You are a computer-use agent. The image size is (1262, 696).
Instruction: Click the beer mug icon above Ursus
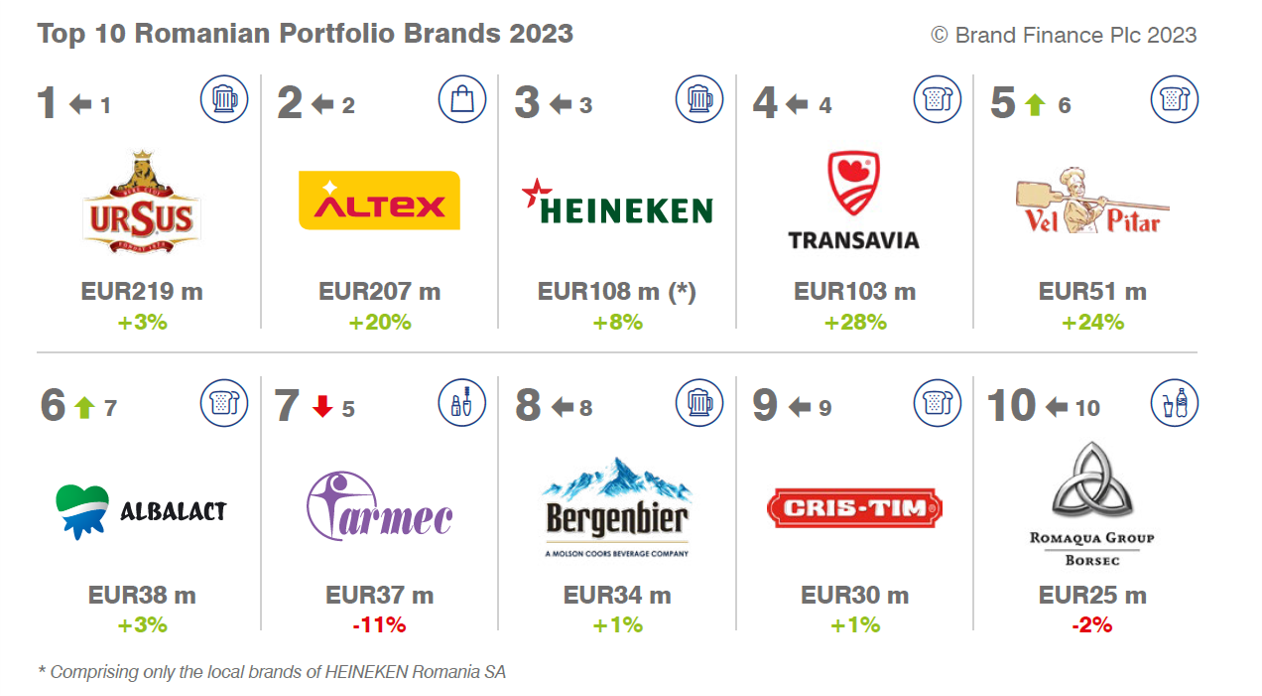pyautogui.click(x=224, y=99)
